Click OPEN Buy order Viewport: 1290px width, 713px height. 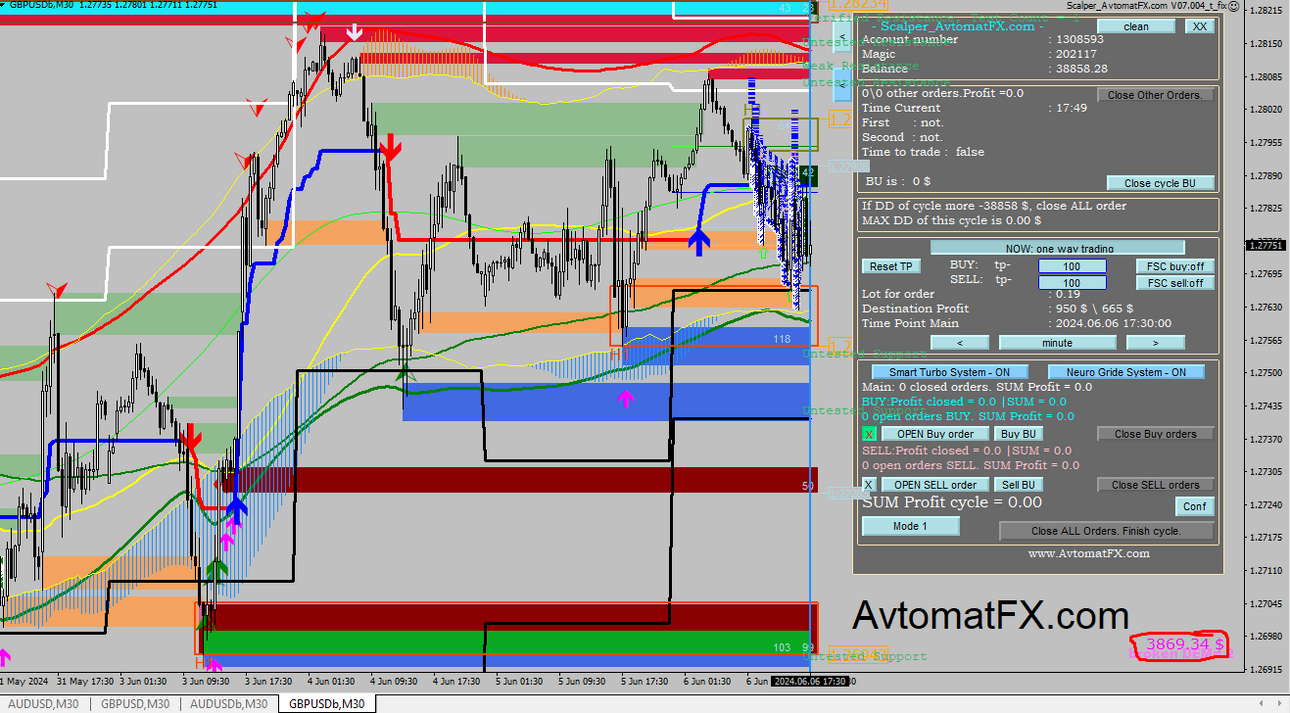(x=935, y=434)
